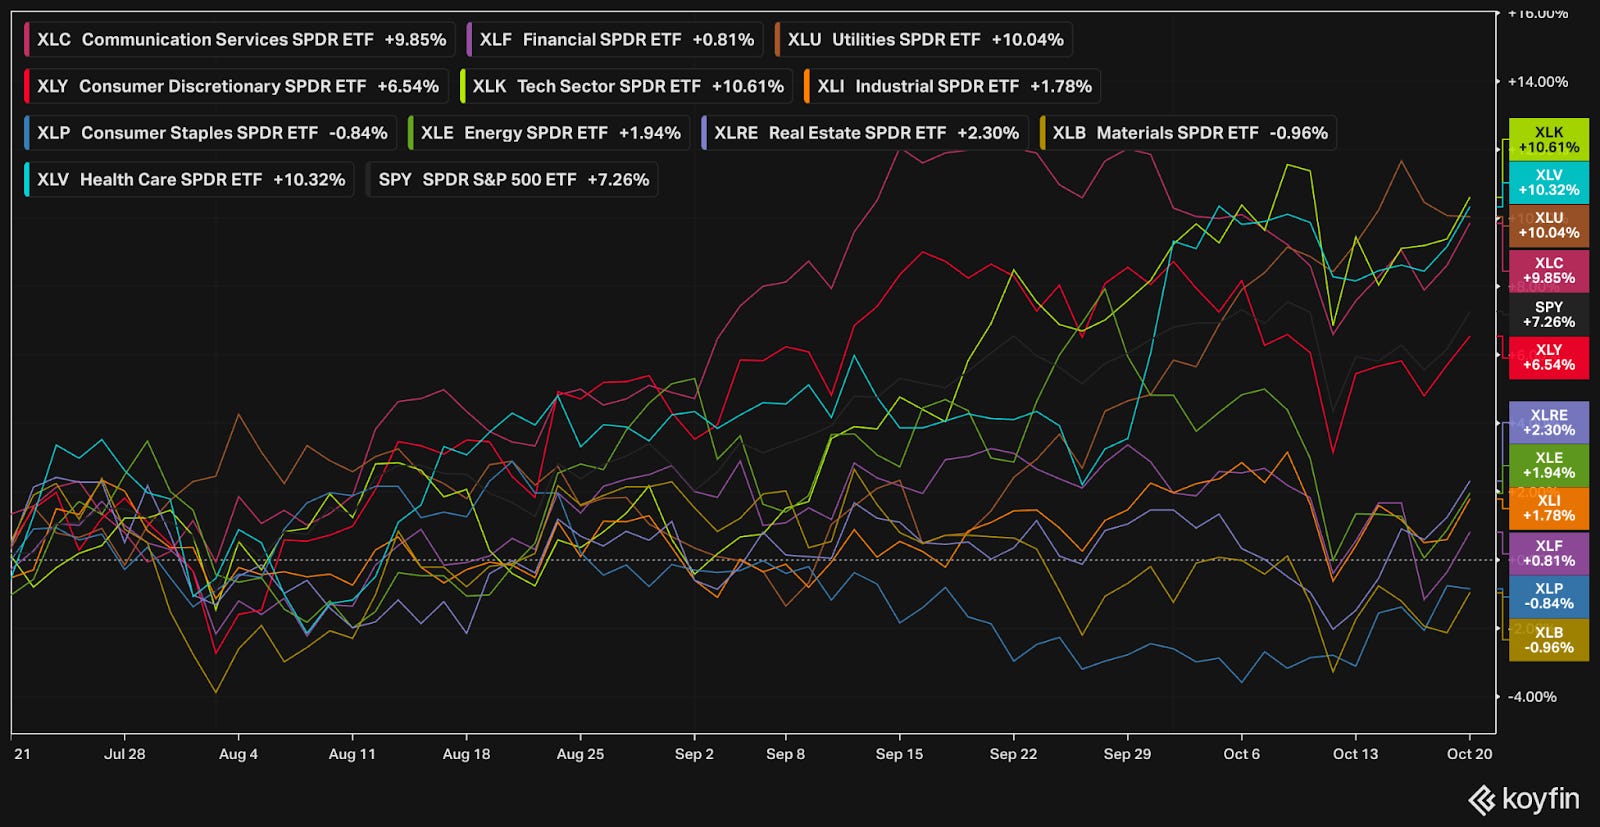Click the Sep 15 date label
The image size is (1600, 827).
point(899,754)
